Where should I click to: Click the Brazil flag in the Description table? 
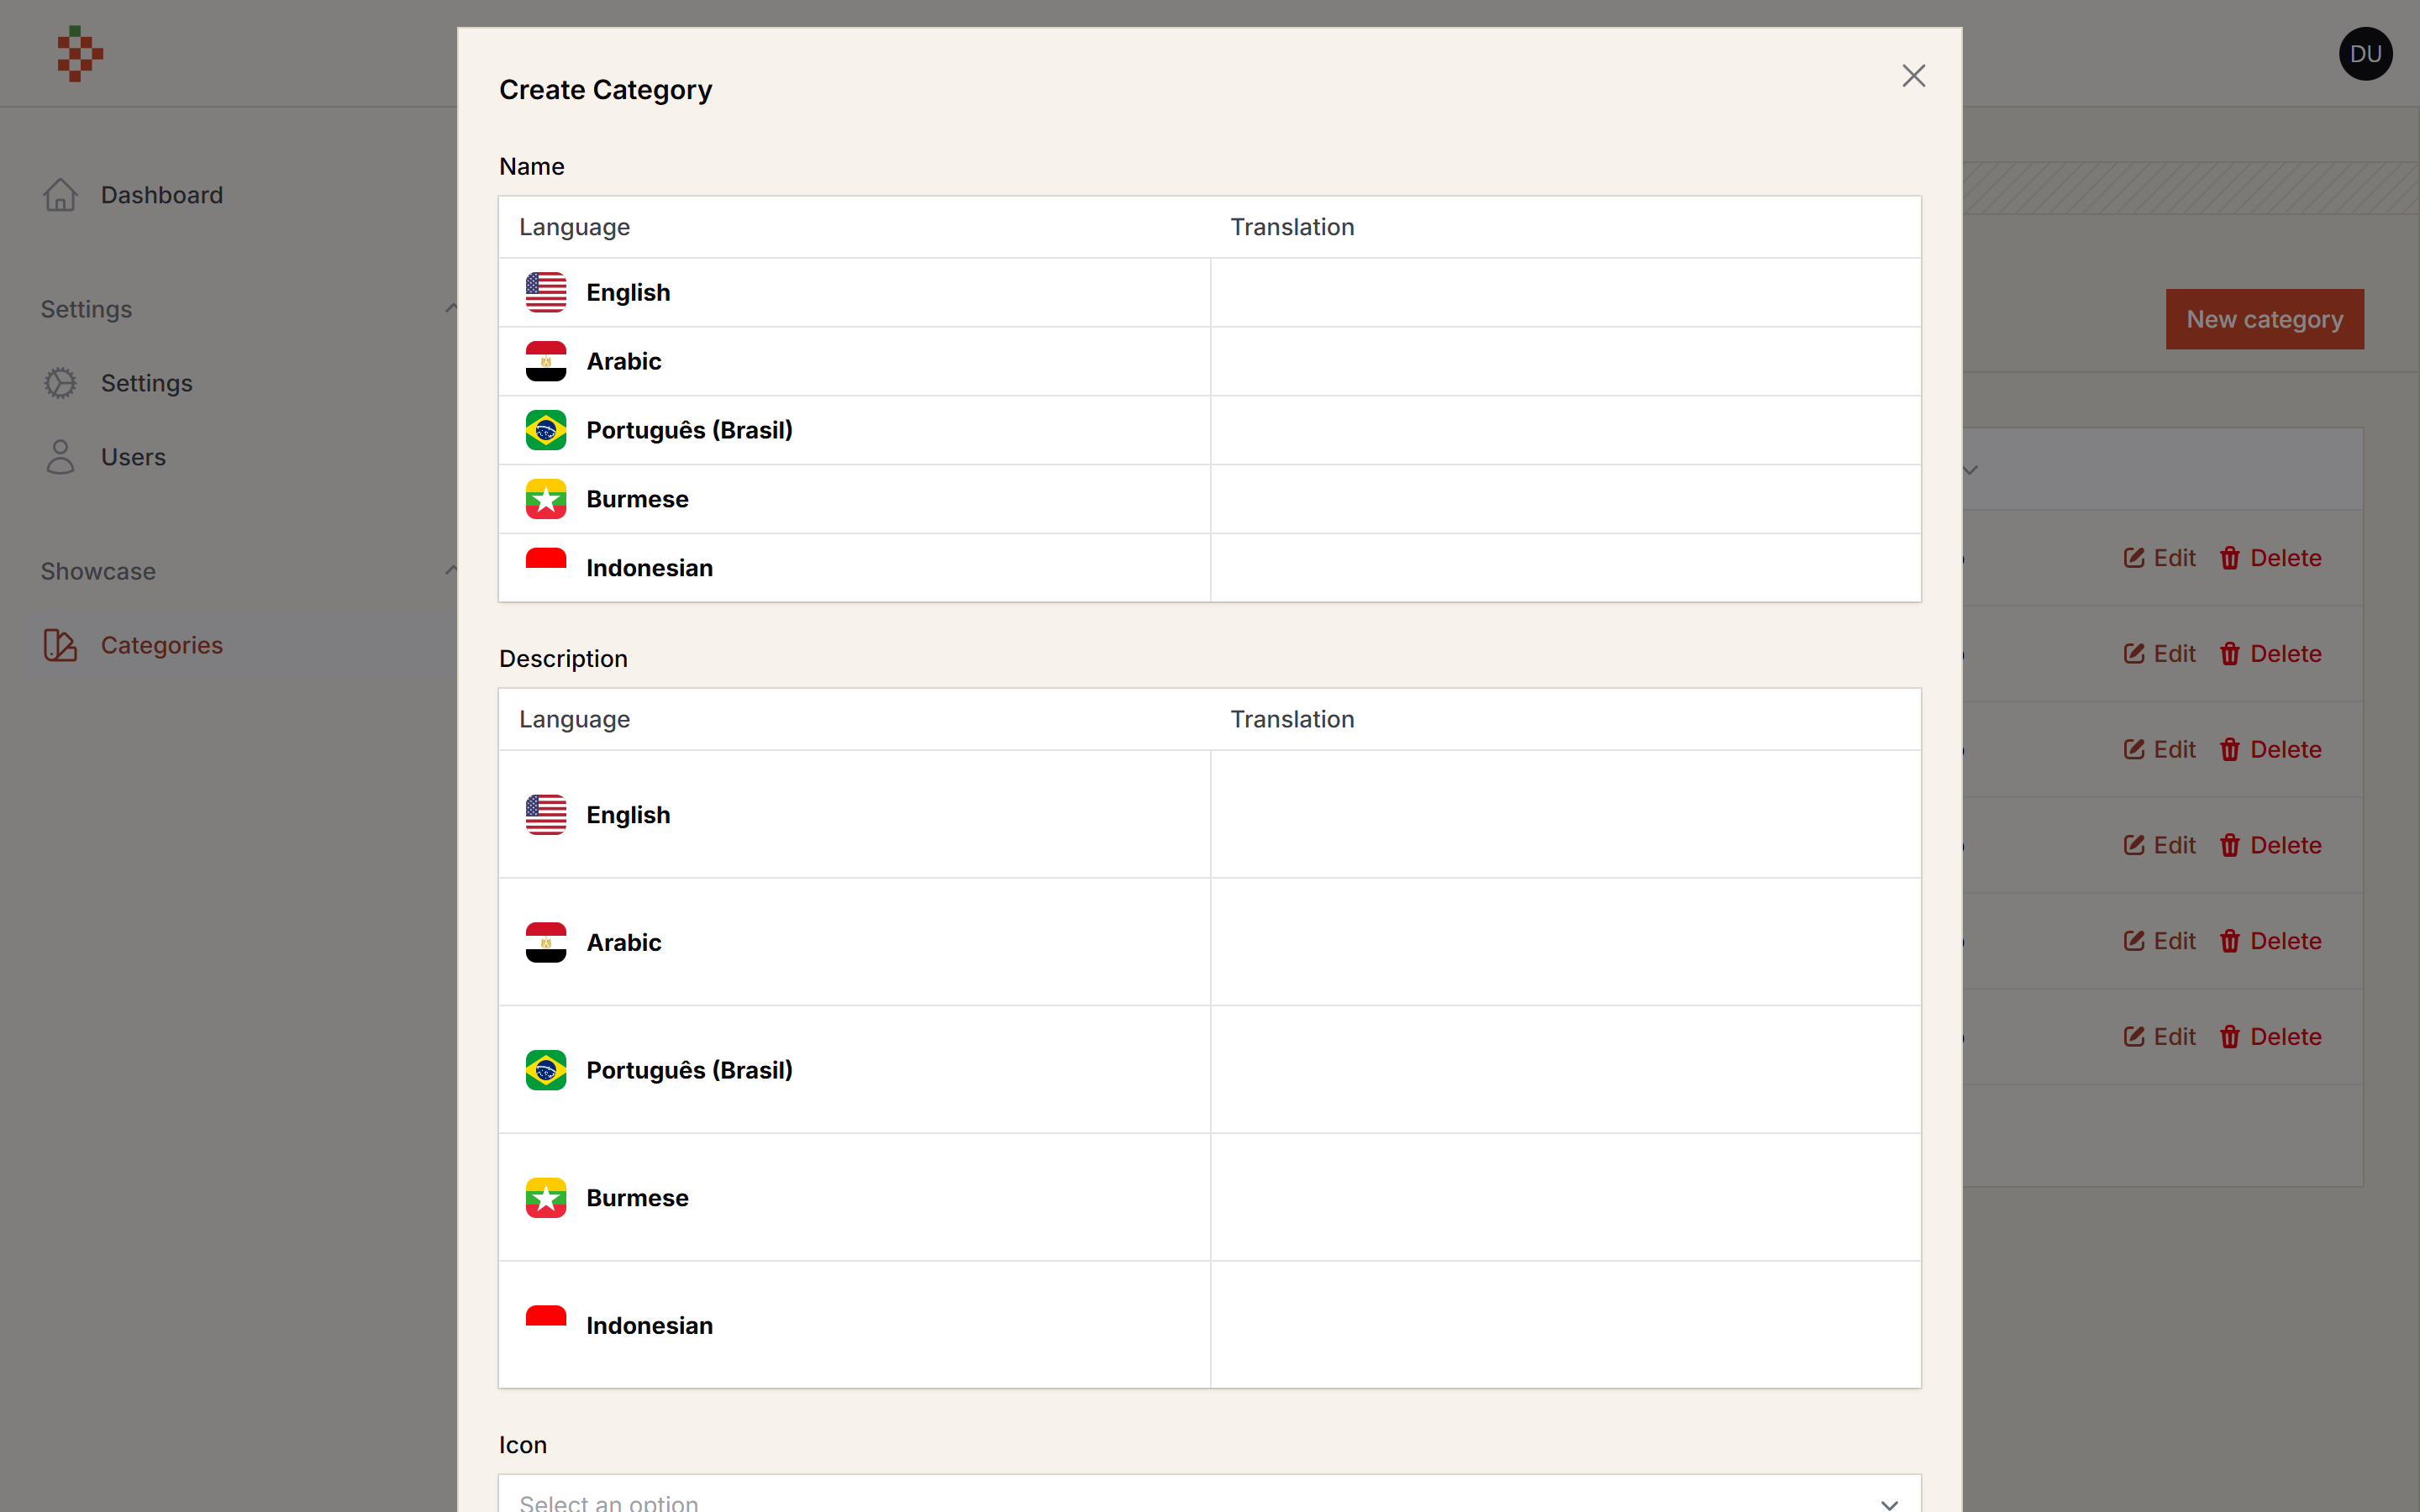pos(546,1070)
